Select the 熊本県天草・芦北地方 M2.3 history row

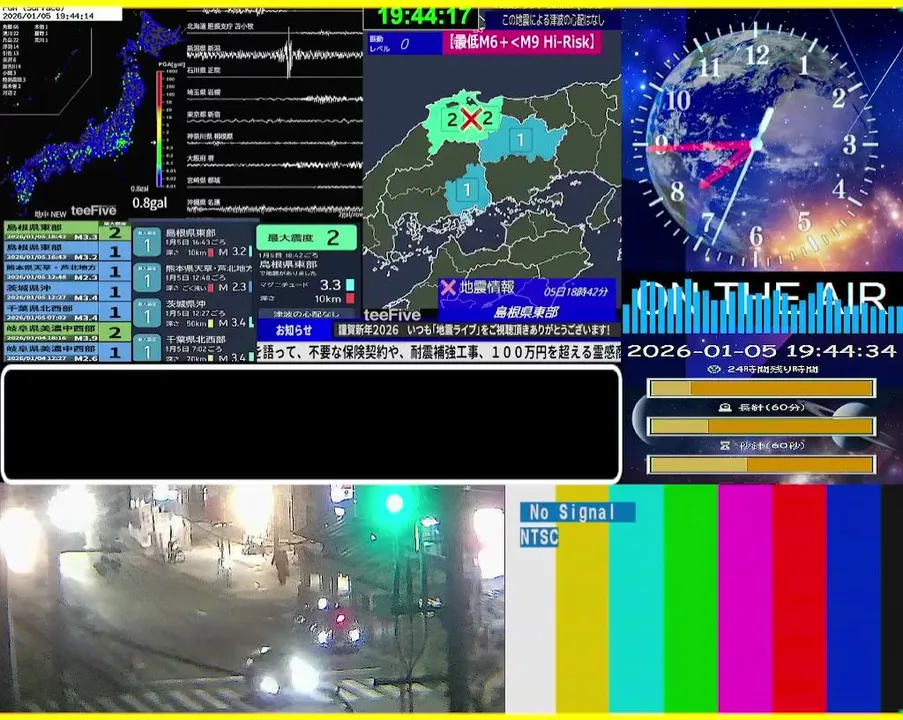point(68,272)
